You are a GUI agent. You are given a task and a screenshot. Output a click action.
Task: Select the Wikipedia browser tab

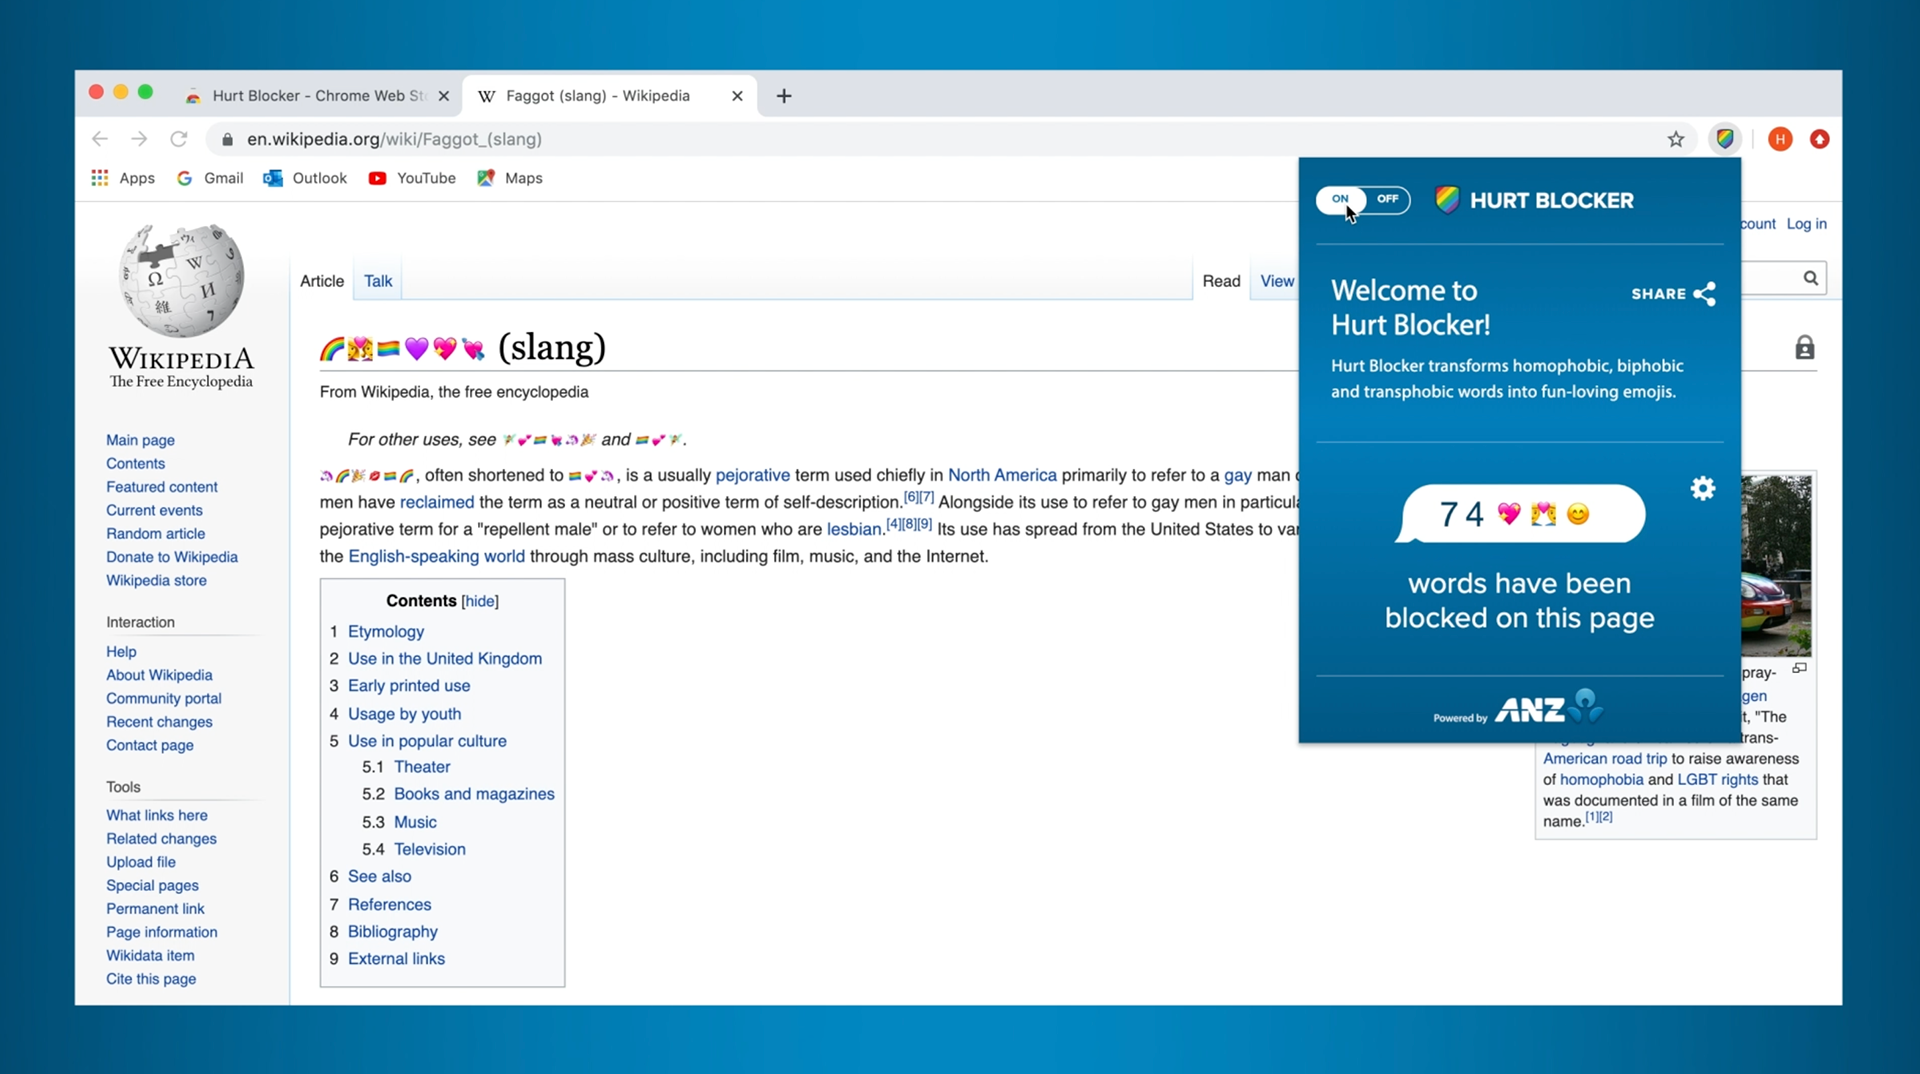click(x=610, y=96)
